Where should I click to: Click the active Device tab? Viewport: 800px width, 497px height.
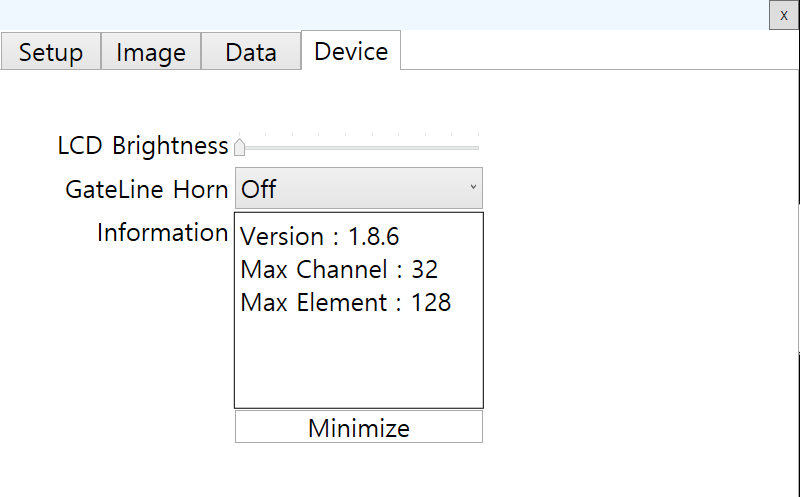[x=351, y=50]
